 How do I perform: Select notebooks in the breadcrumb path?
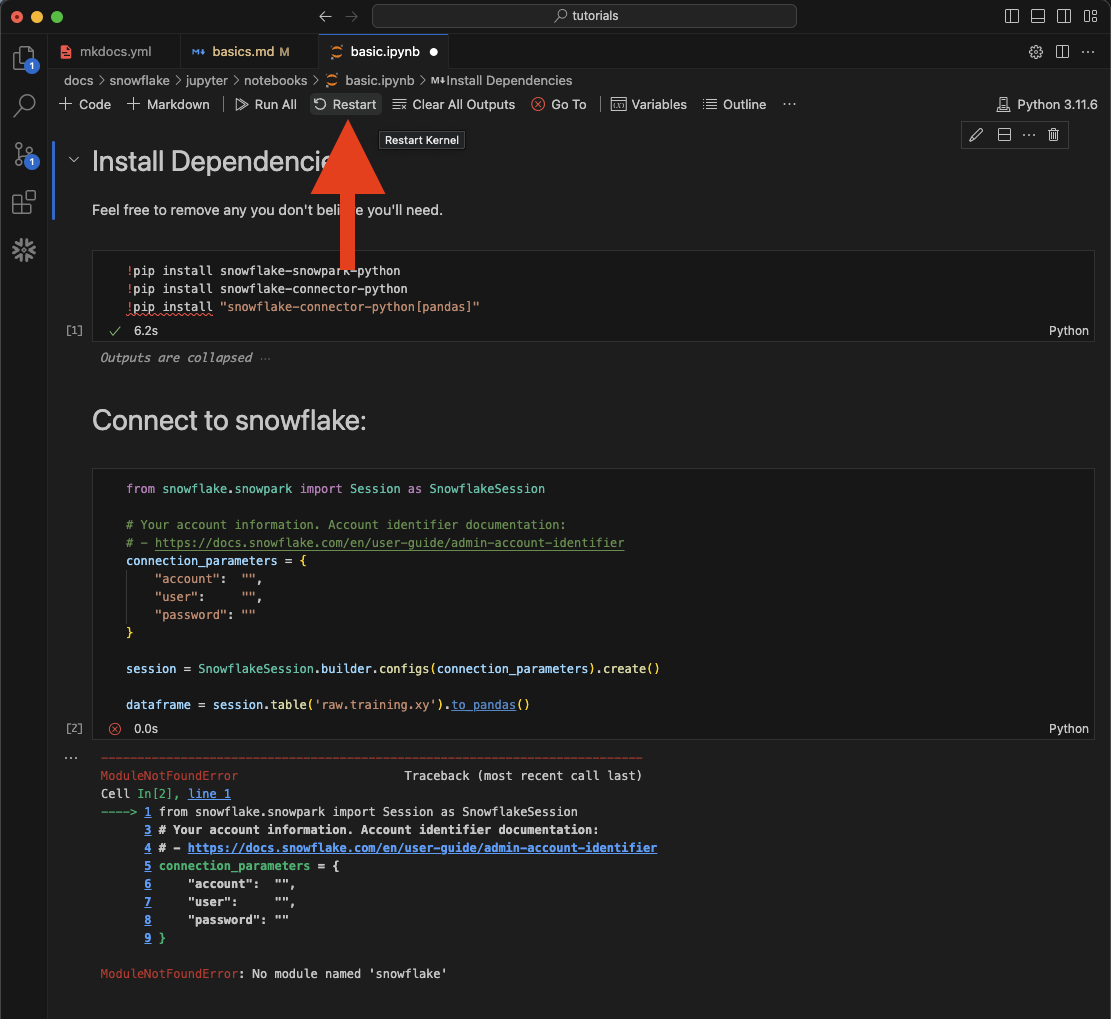tap(276, 81)
